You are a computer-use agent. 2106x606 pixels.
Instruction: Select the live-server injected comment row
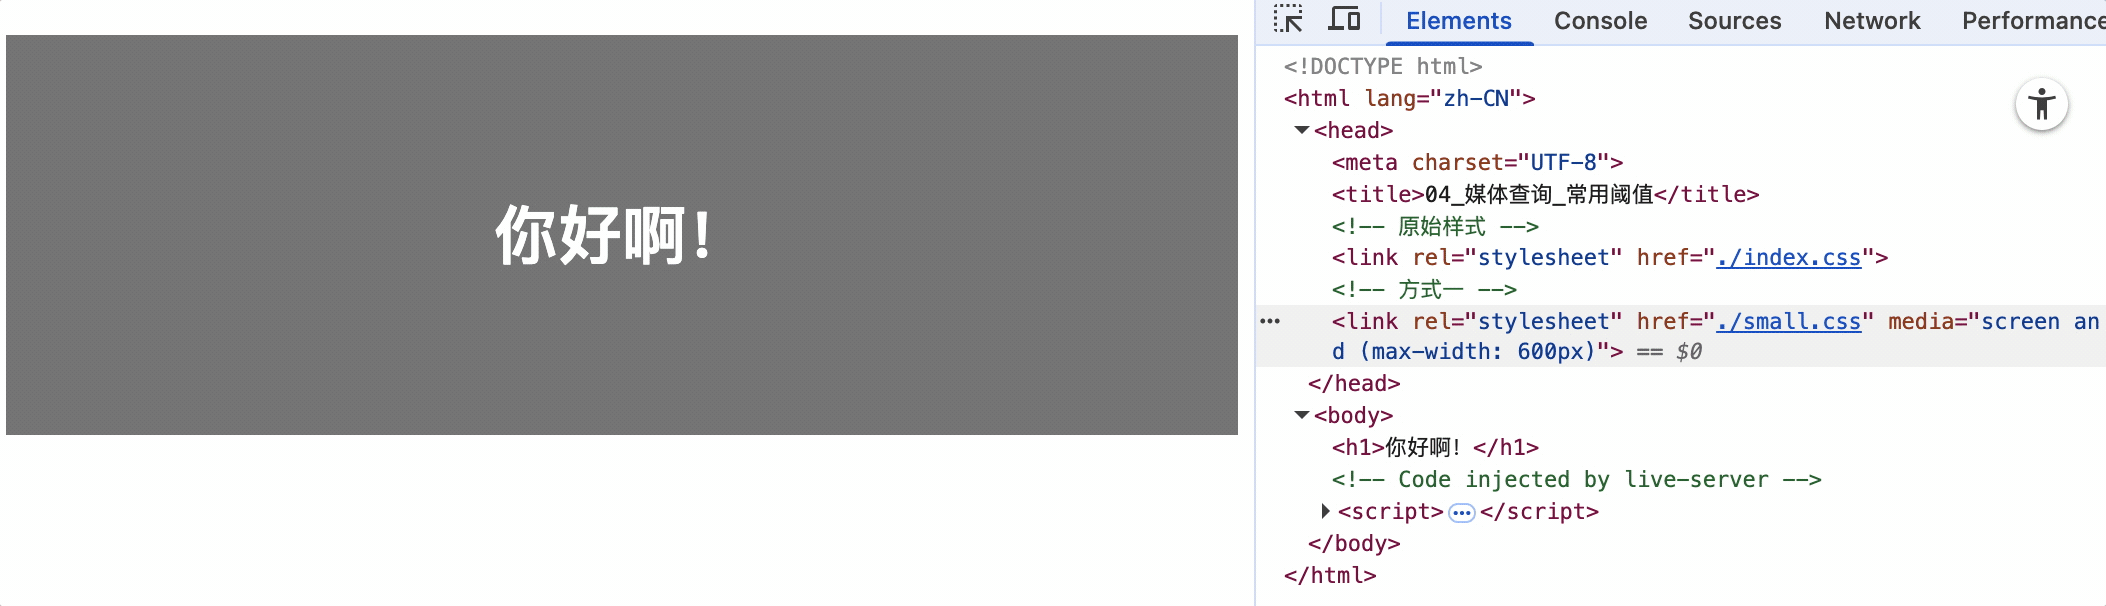click(x=1576, y=480)
